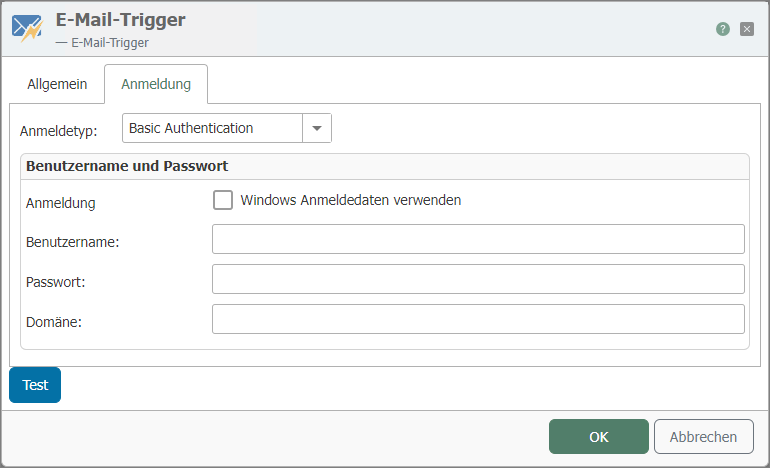
Task: Focus the Benutzername input field
Action: tap(478, 240)
